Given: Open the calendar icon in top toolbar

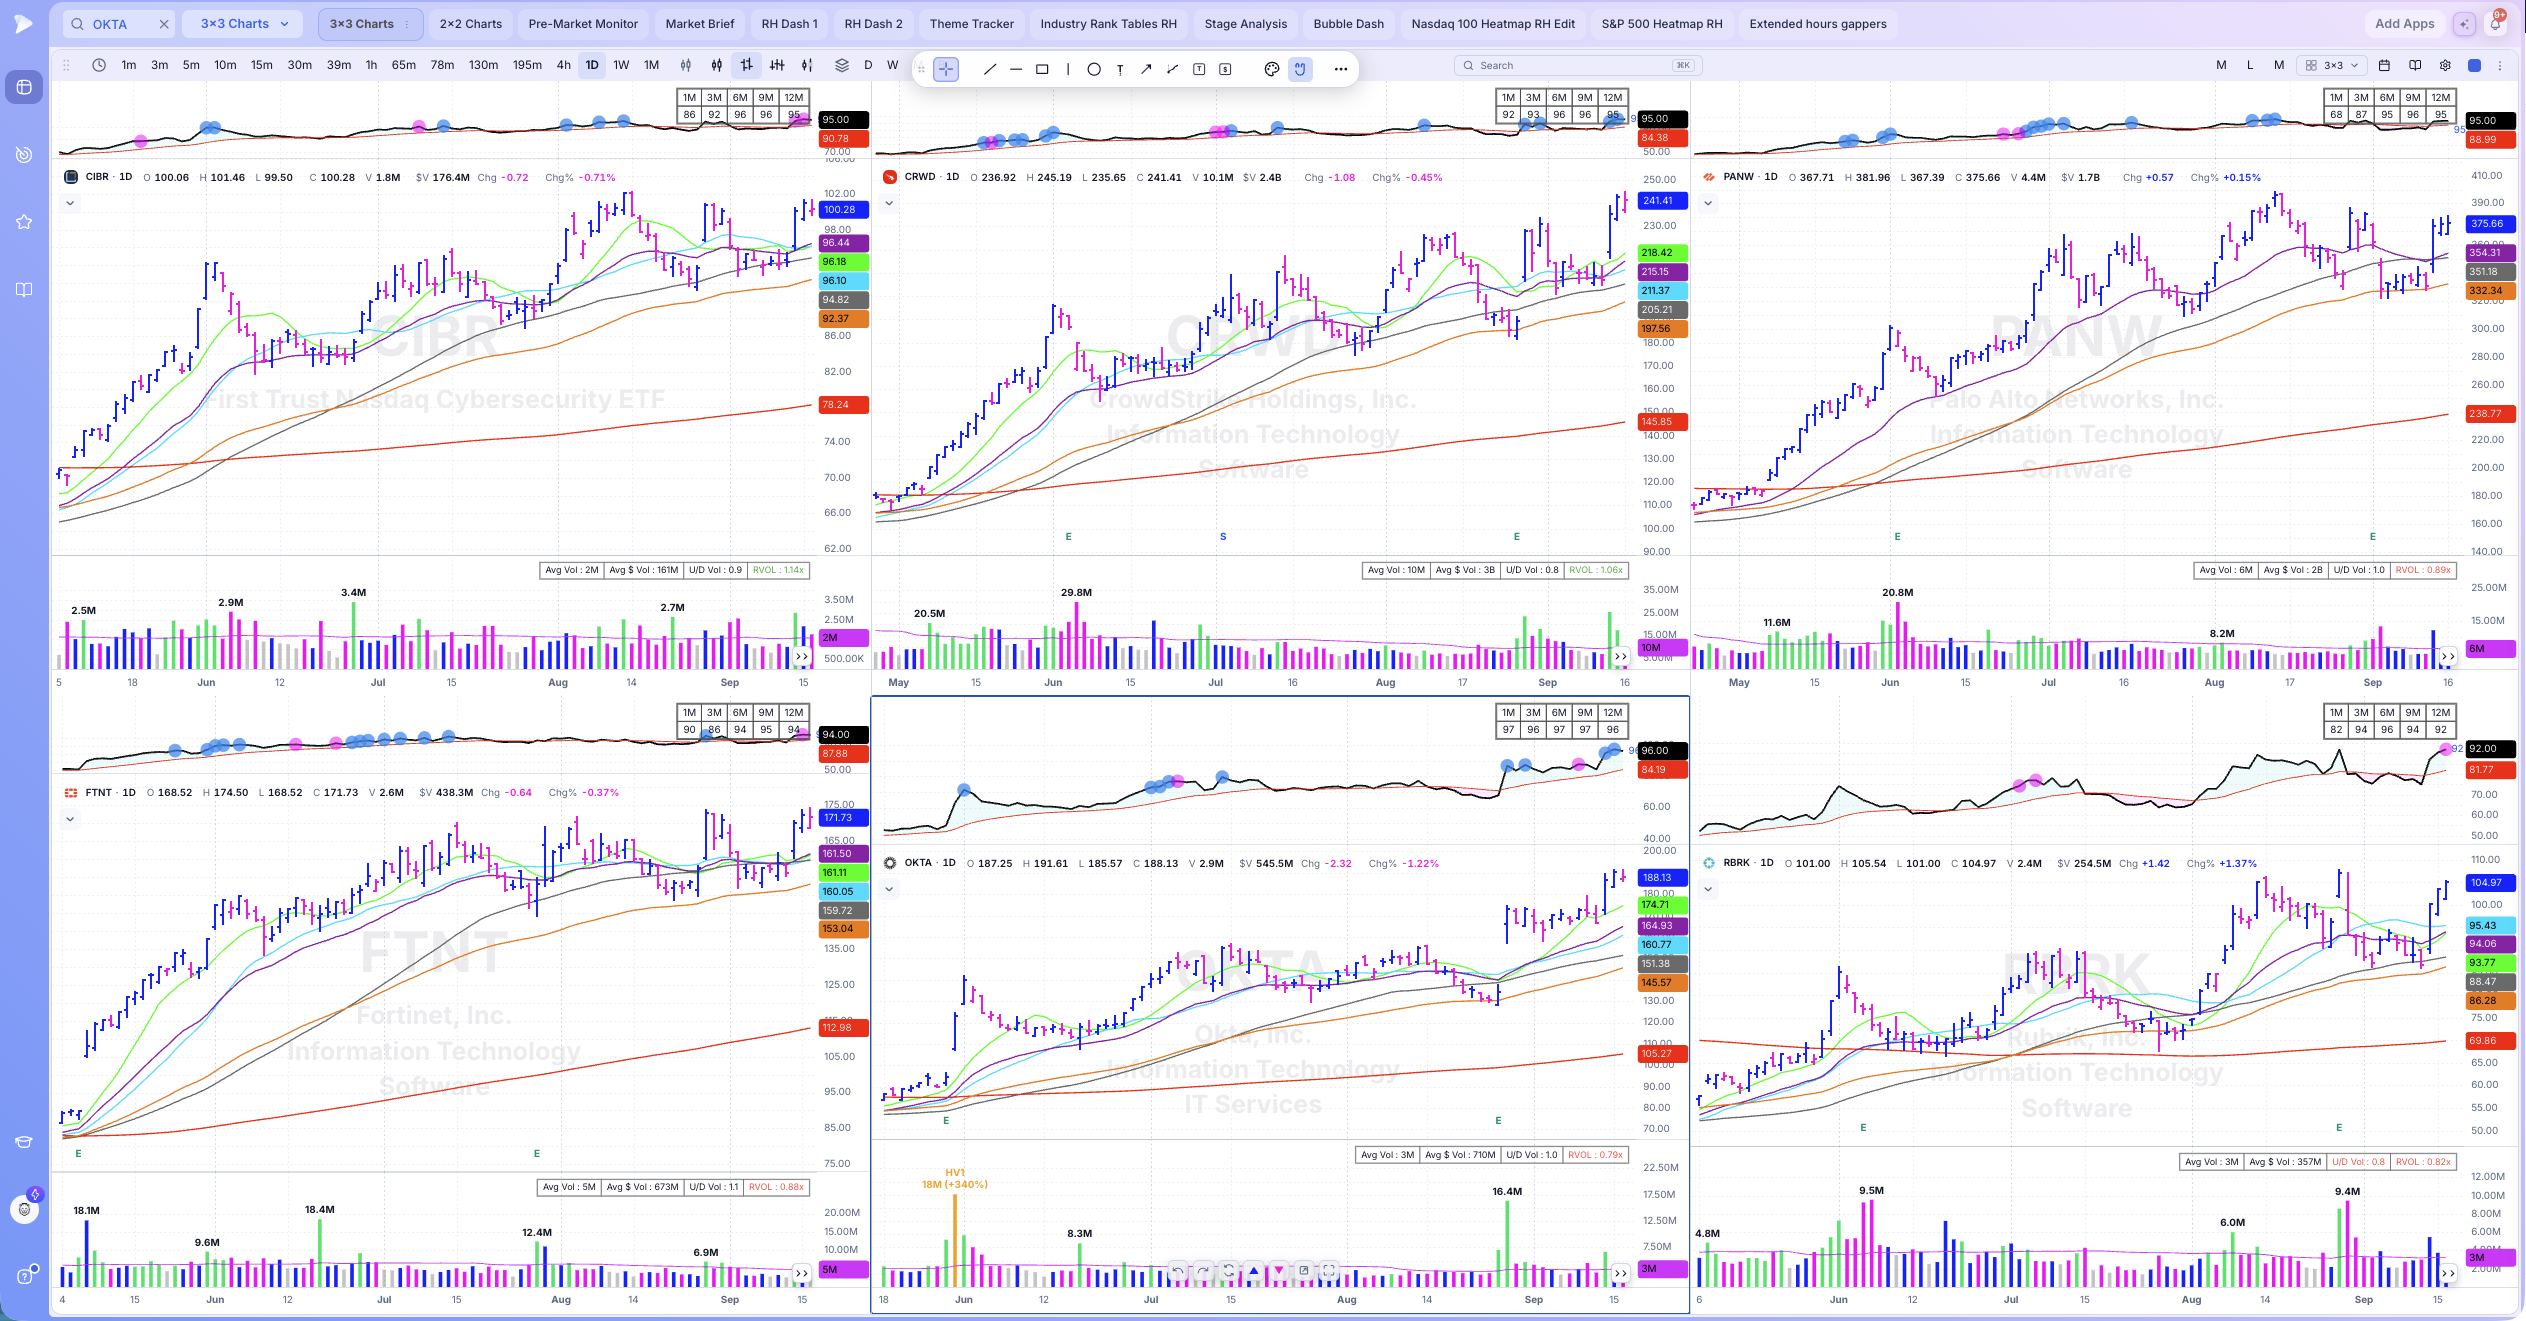Looking at the screenshot, I should tap(2384, 65).
